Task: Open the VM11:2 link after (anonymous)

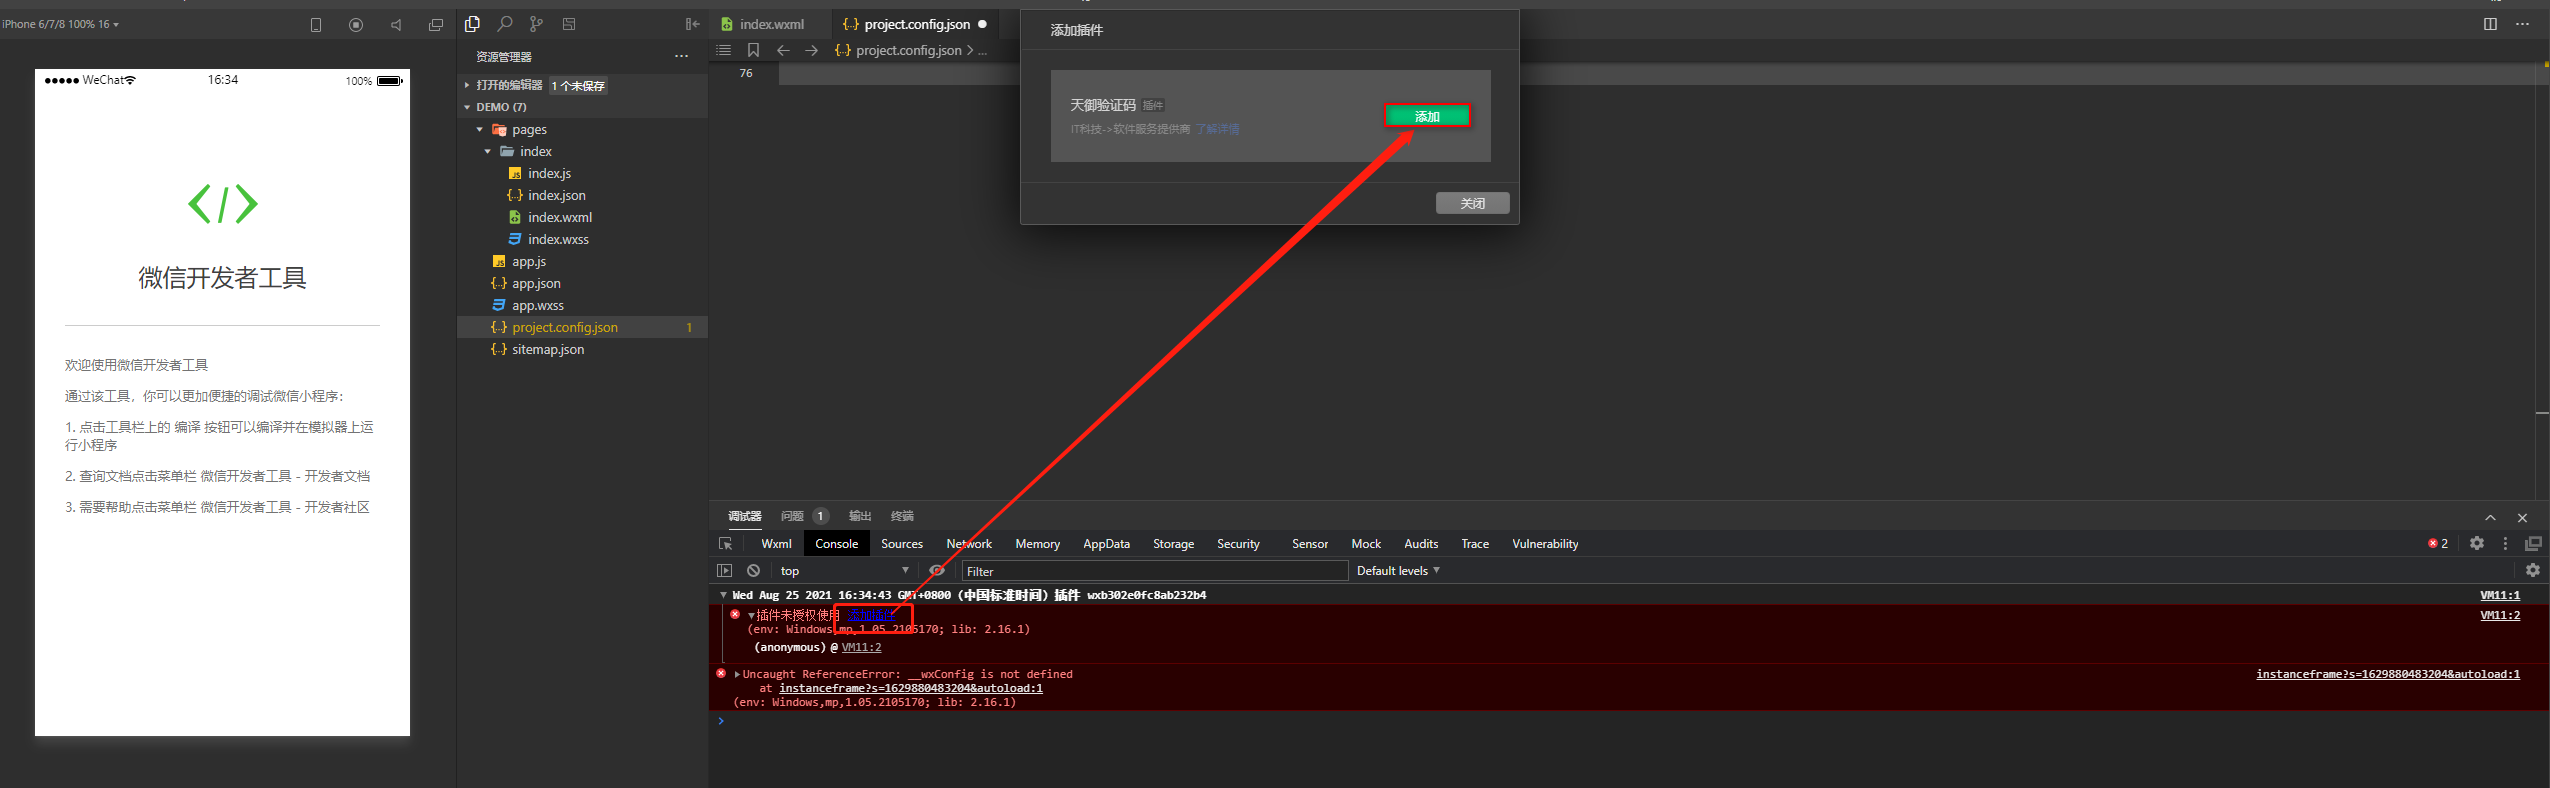Action: tap(861, 648)
